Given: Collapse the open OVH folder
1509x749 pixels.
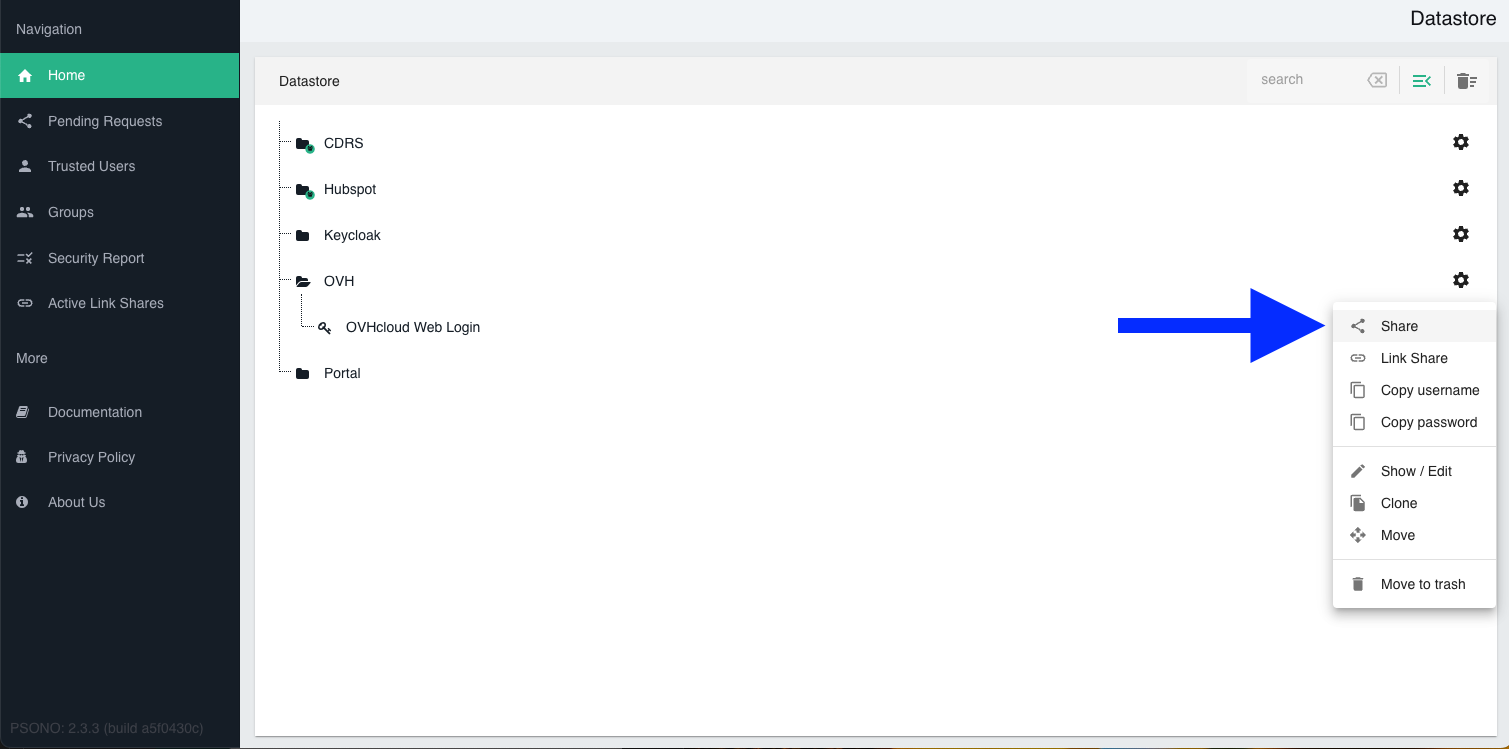Looking at the screenshot, I should click(x=303, y=282).
